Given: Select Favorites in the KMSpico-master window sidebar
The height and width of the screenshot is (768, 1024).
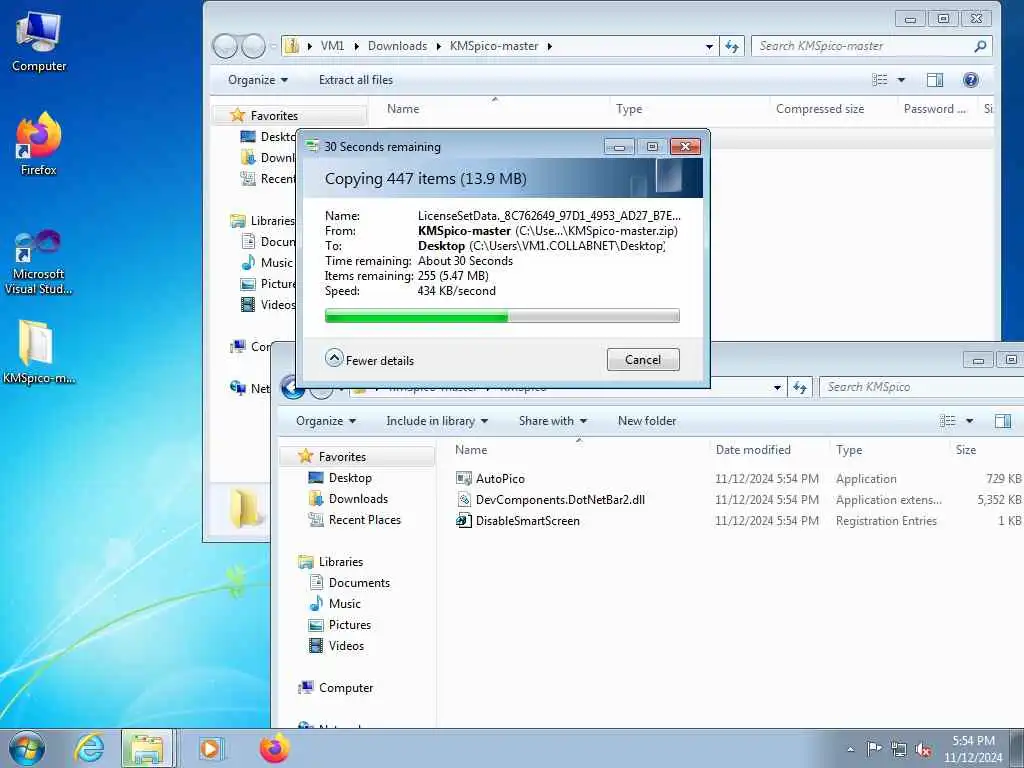Looking at the screenshot, I should click(x=274, y=116).
